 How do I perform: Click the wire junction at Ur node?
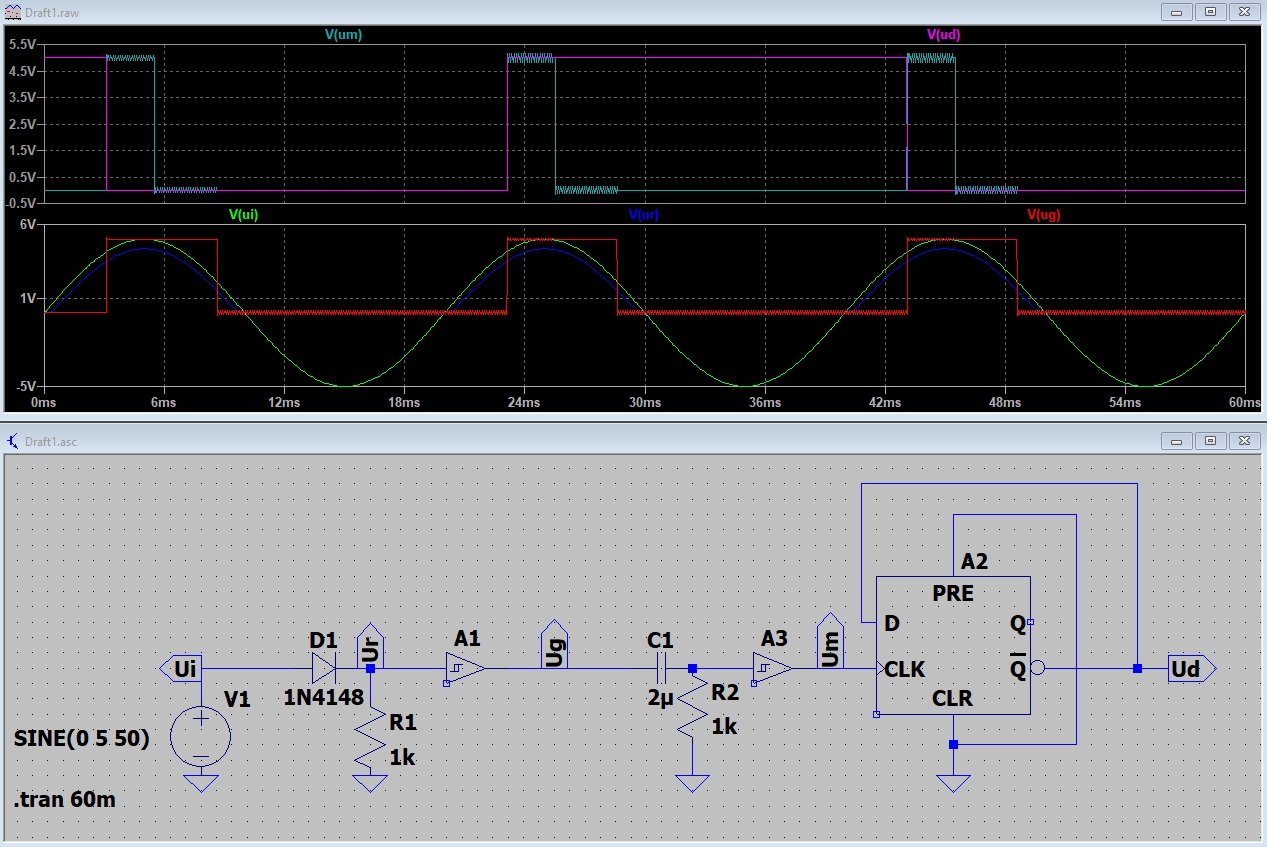(371, 668)
